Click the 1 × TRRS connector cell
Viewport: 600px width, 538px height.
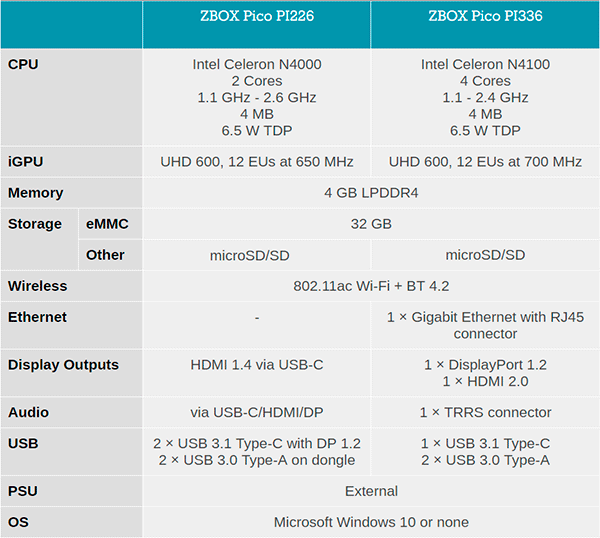485,412
